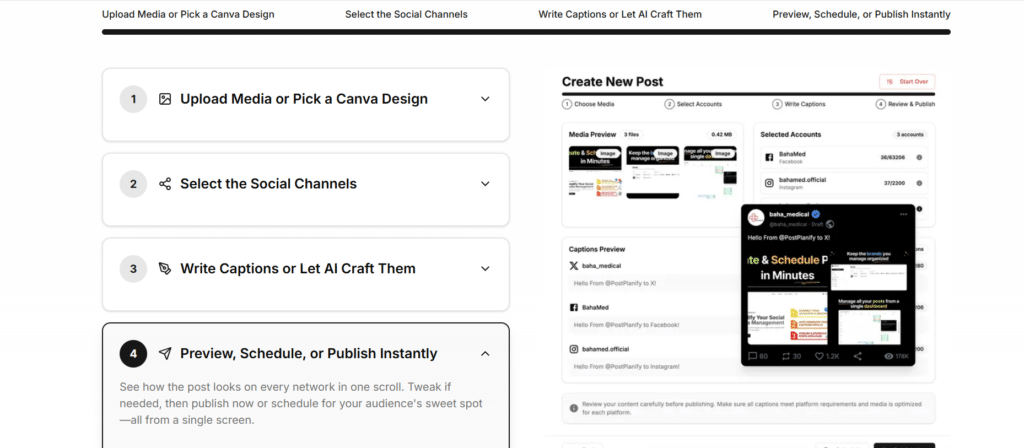Click the Facebook icon next to BahaMed account
This screenshot has width=1024, height=448.
[769, 158]
